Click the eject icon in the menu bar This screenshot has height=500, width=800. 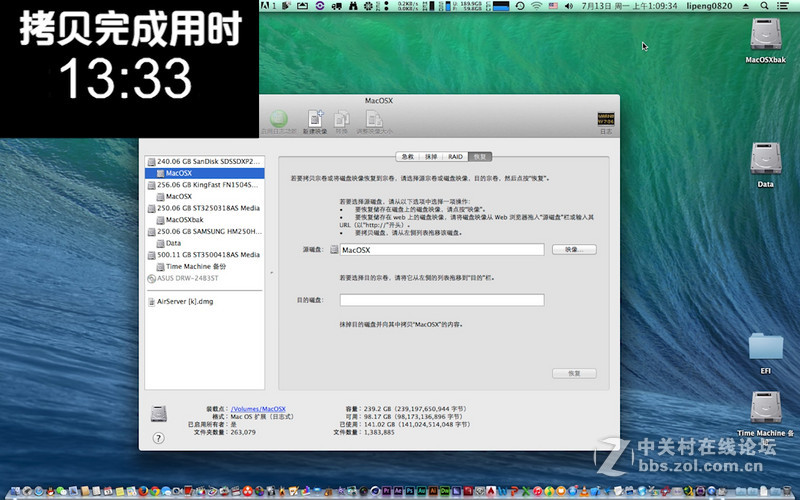pyautogui.click(x=746, y=6)
